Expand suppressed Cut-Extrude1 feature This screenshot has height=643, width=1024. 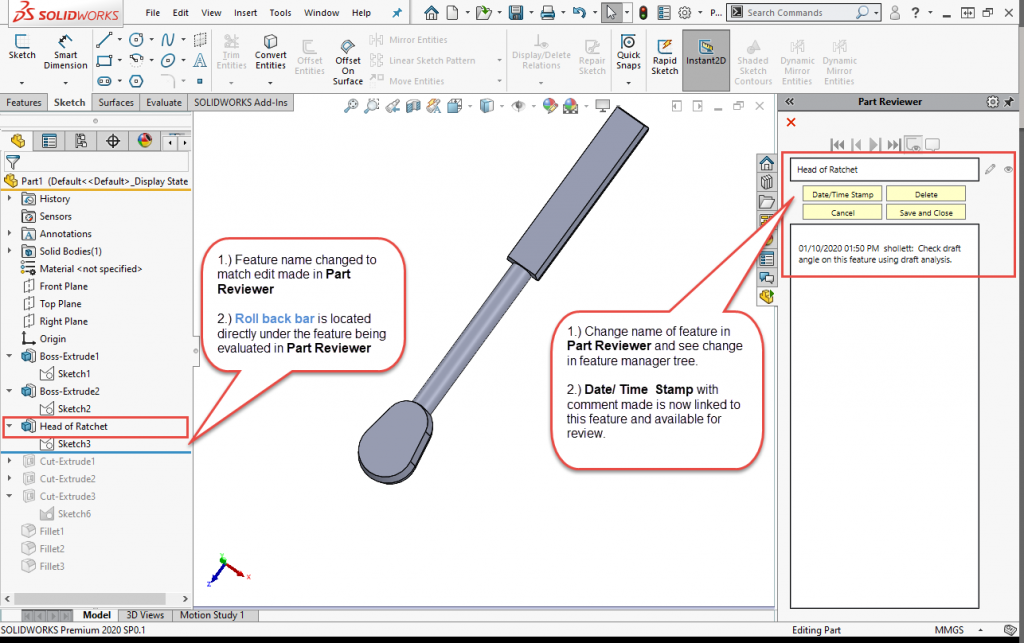[x=9, y=461]
